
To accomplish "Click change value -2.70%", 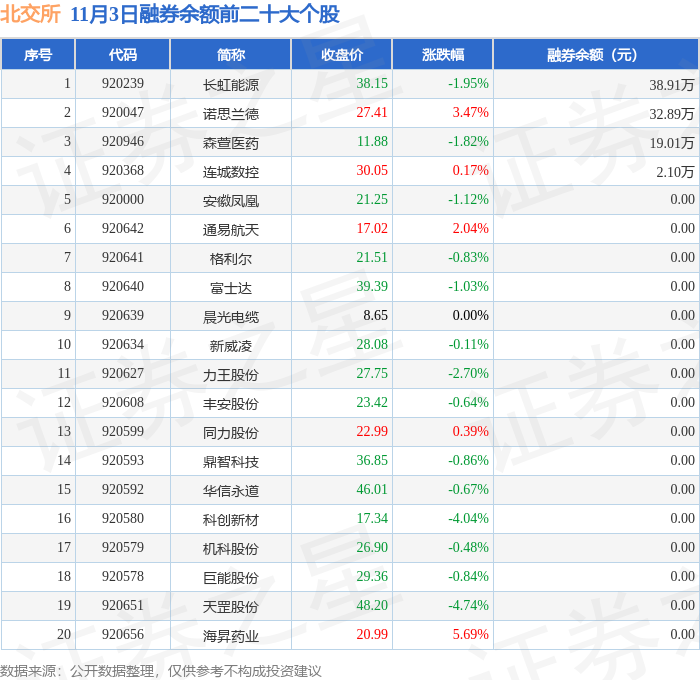I will pos(468,374).
